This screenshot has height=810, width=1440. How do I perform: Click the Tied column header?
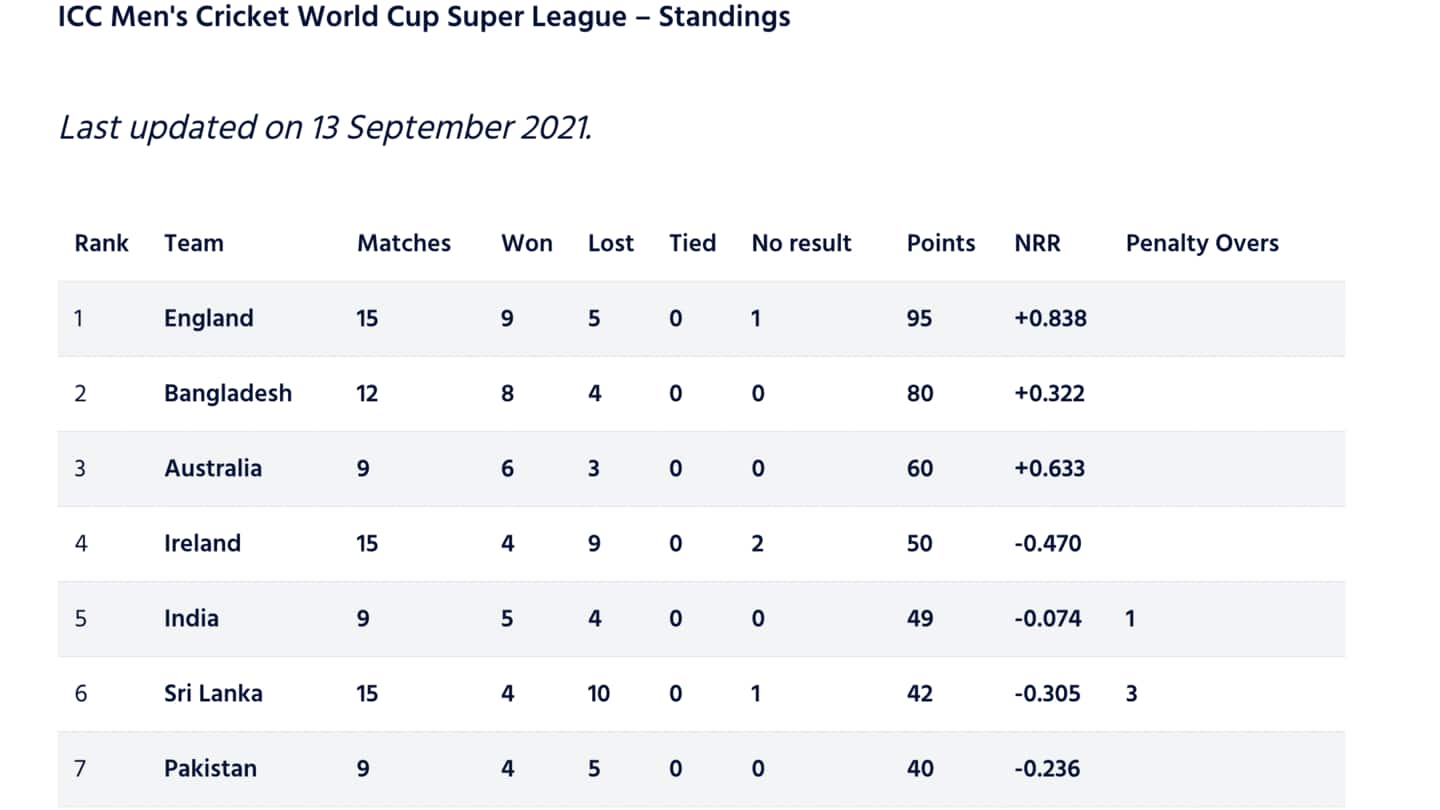(x=693, y=243)
